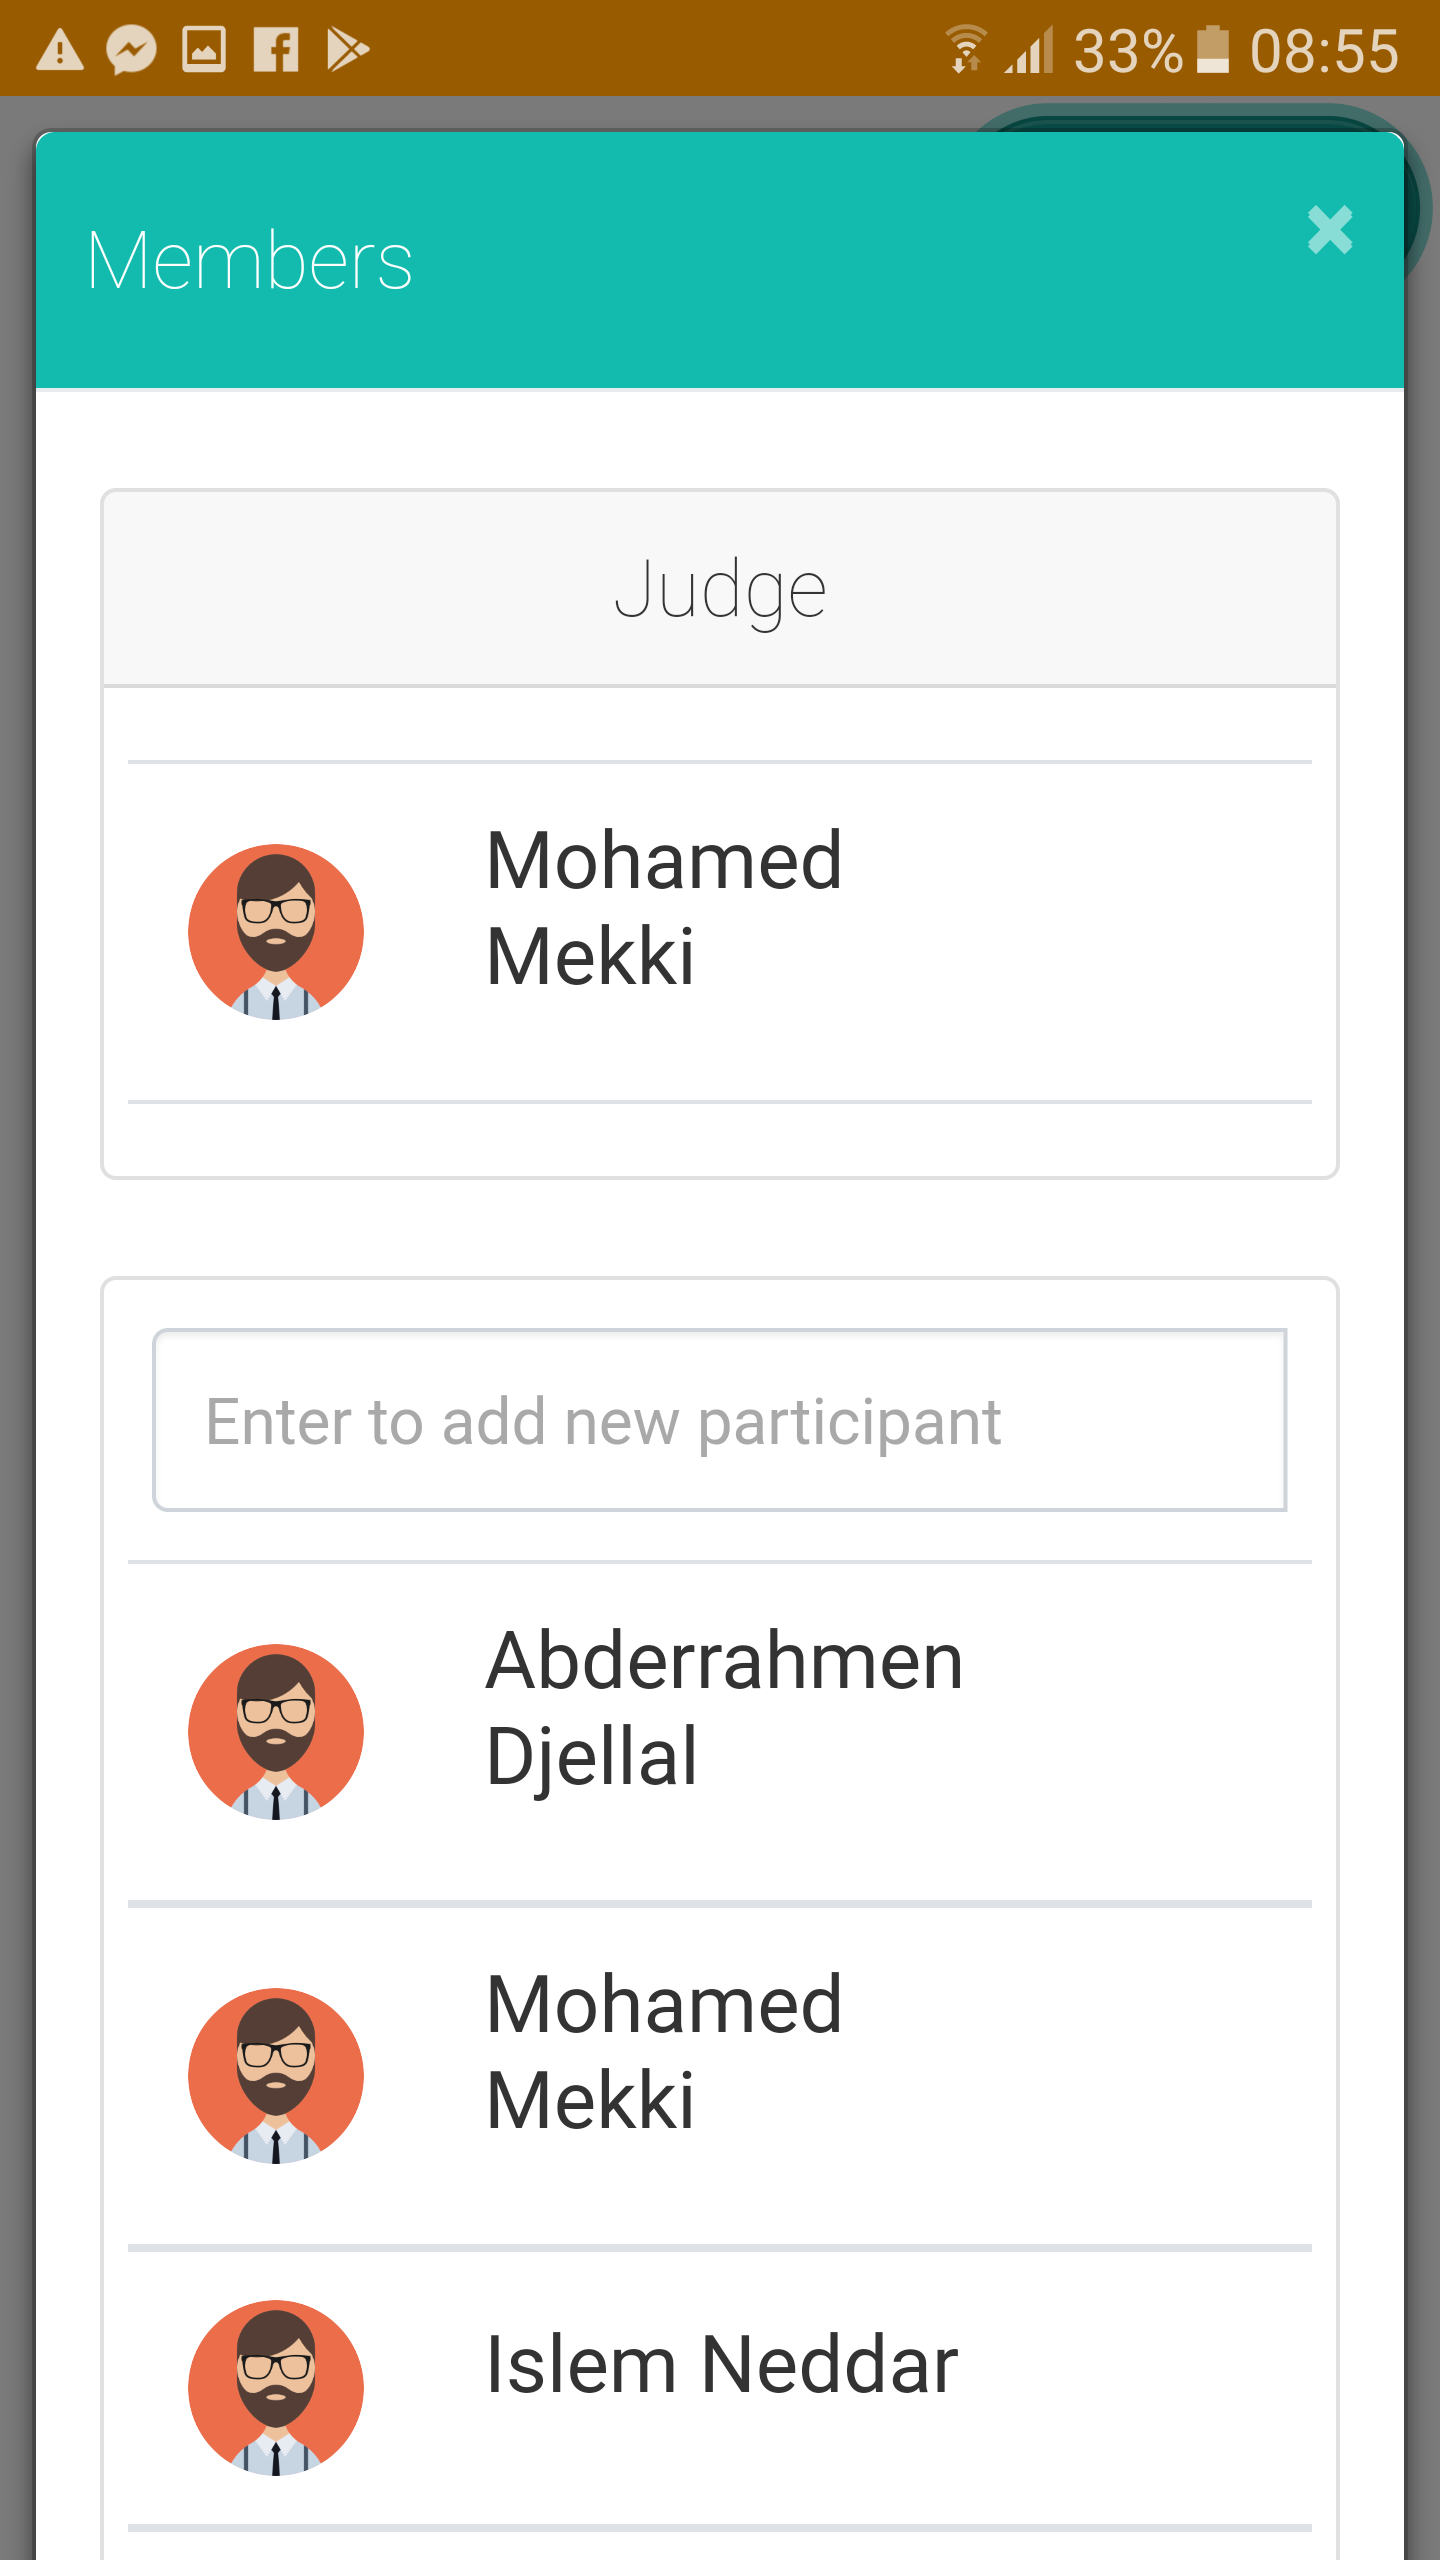Select participant Islem Neddar name
Image resolution: width=1440 pixels, height=2560 pixels.
(722, 2364)
